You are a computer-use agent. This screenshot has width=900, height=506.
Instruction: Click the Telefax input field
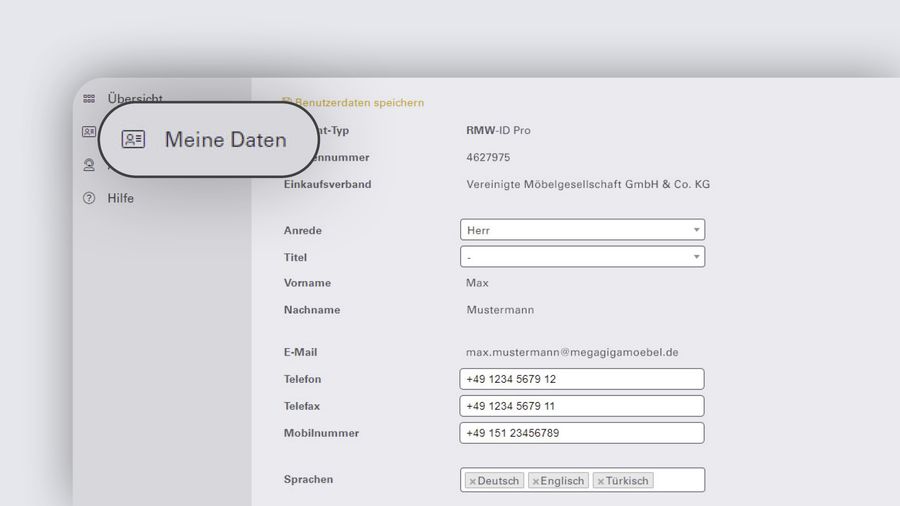[581, 406]
